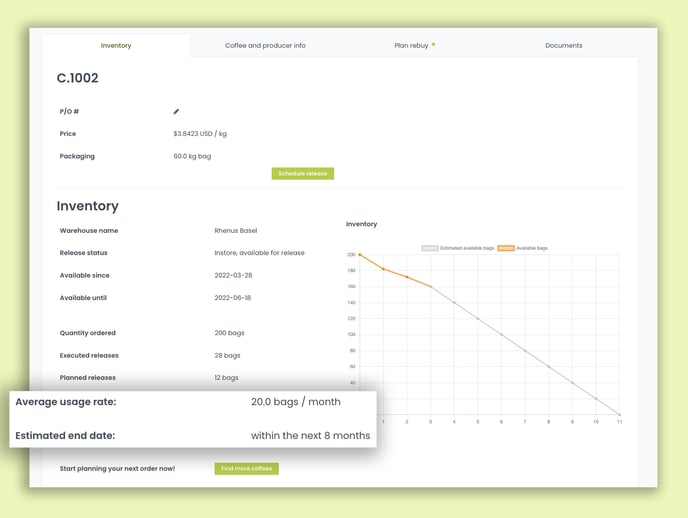
Task: Click last chart data point at month 11
Action: tap(620, 414)
